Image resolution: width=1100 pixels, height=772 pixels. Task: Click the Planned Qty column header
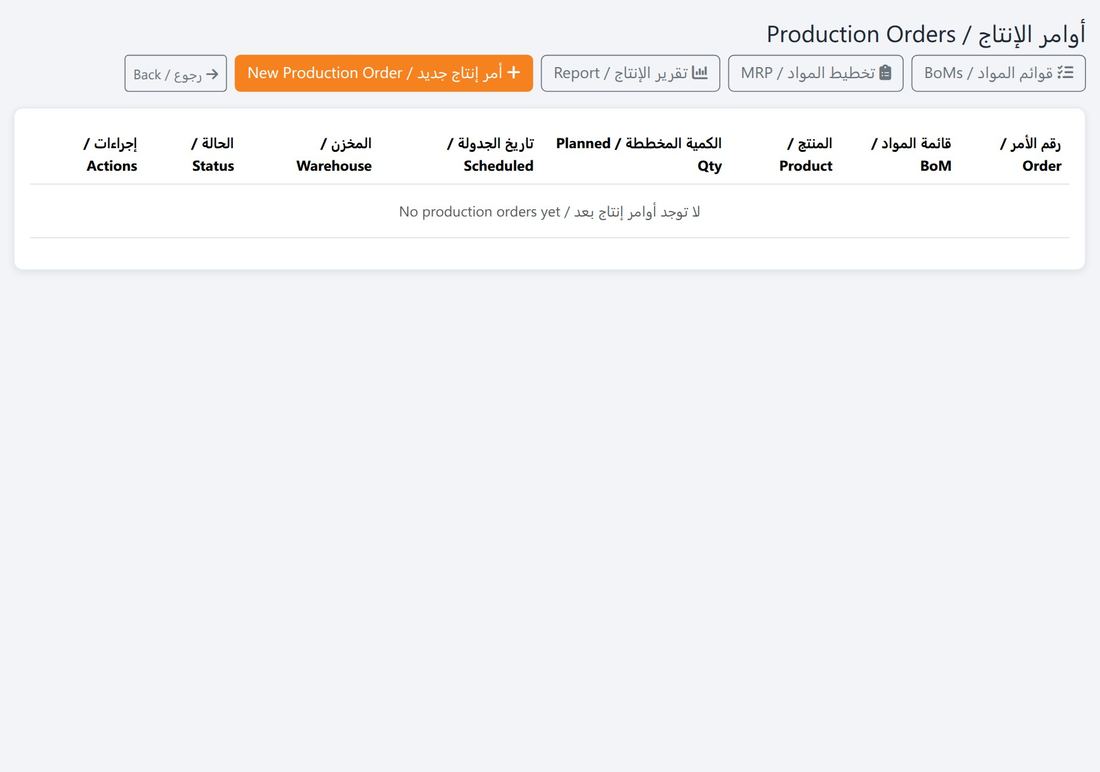coord(638,154)
